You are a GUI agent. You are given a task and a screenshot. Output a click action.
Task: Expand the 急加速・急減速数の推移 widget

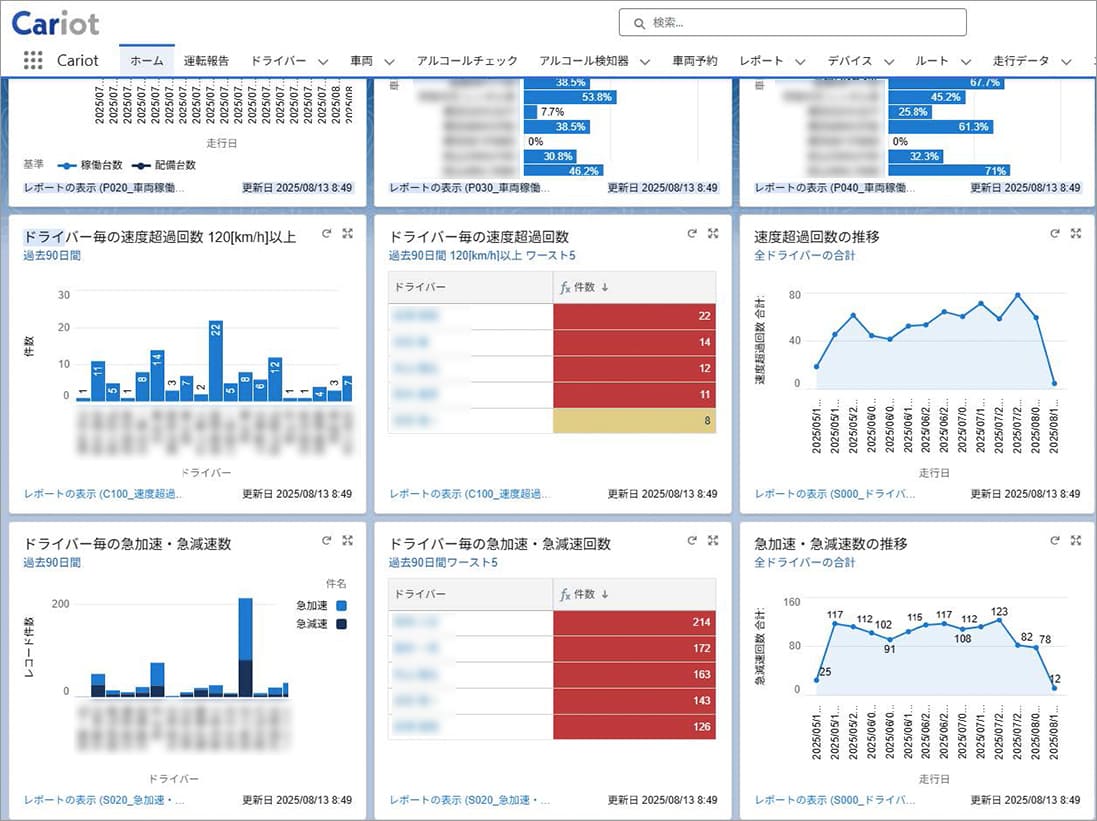click(x=1075, y=540)
